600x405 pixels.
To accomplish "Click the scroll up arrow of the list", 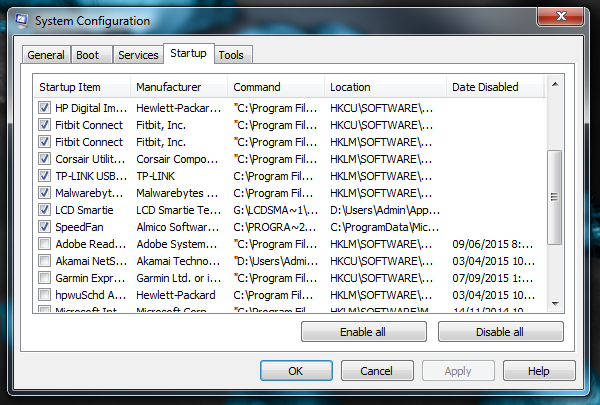I will [555, 84].
